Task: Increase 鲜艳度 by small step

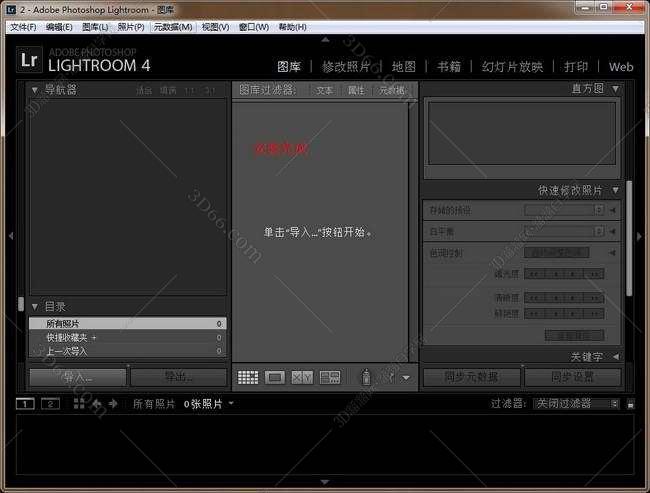Action: tap(574, 314)
